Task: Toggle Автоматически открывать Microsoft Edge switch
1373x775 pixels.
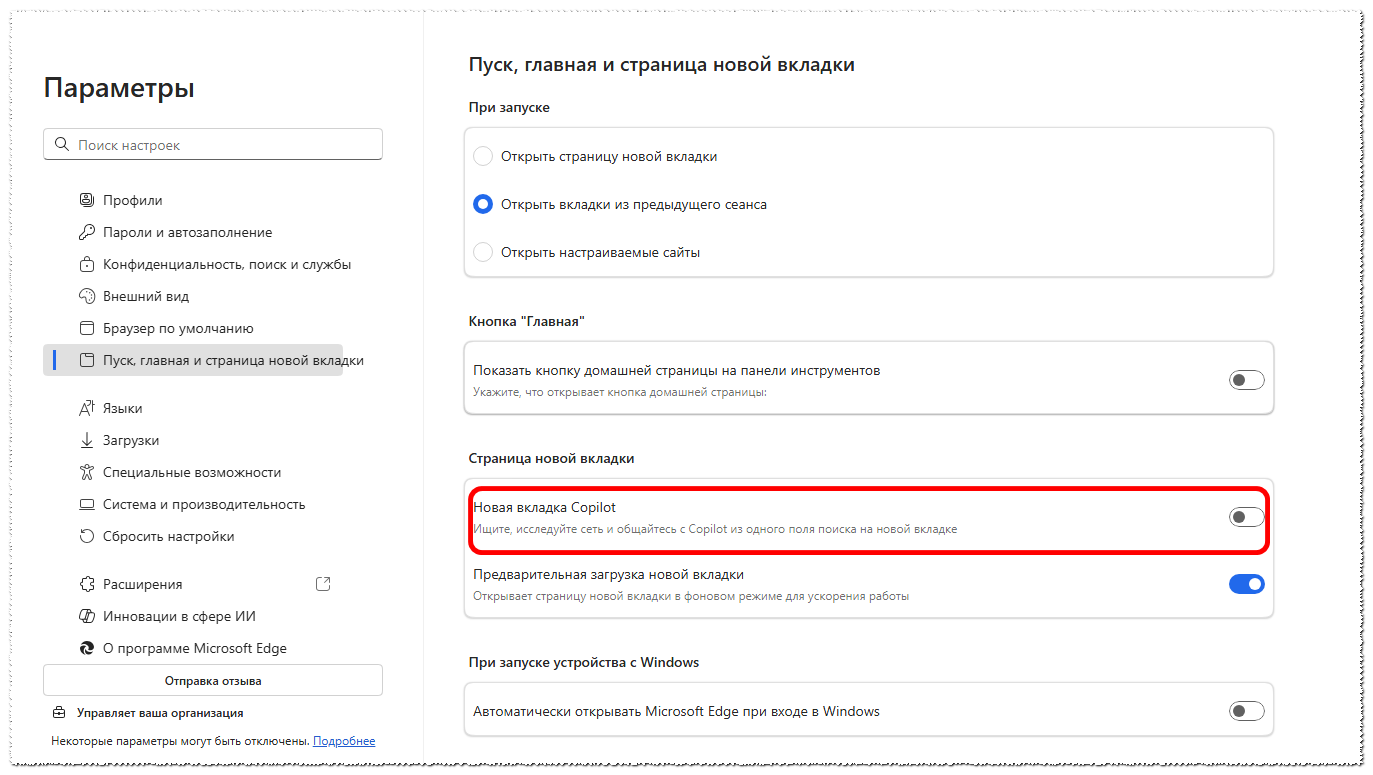Action: tap(1246, 711)
